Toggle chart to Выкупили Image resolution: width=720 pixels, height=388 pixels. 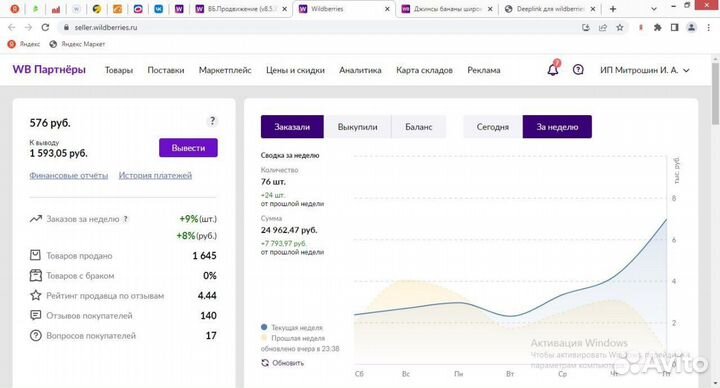[357, 127]
